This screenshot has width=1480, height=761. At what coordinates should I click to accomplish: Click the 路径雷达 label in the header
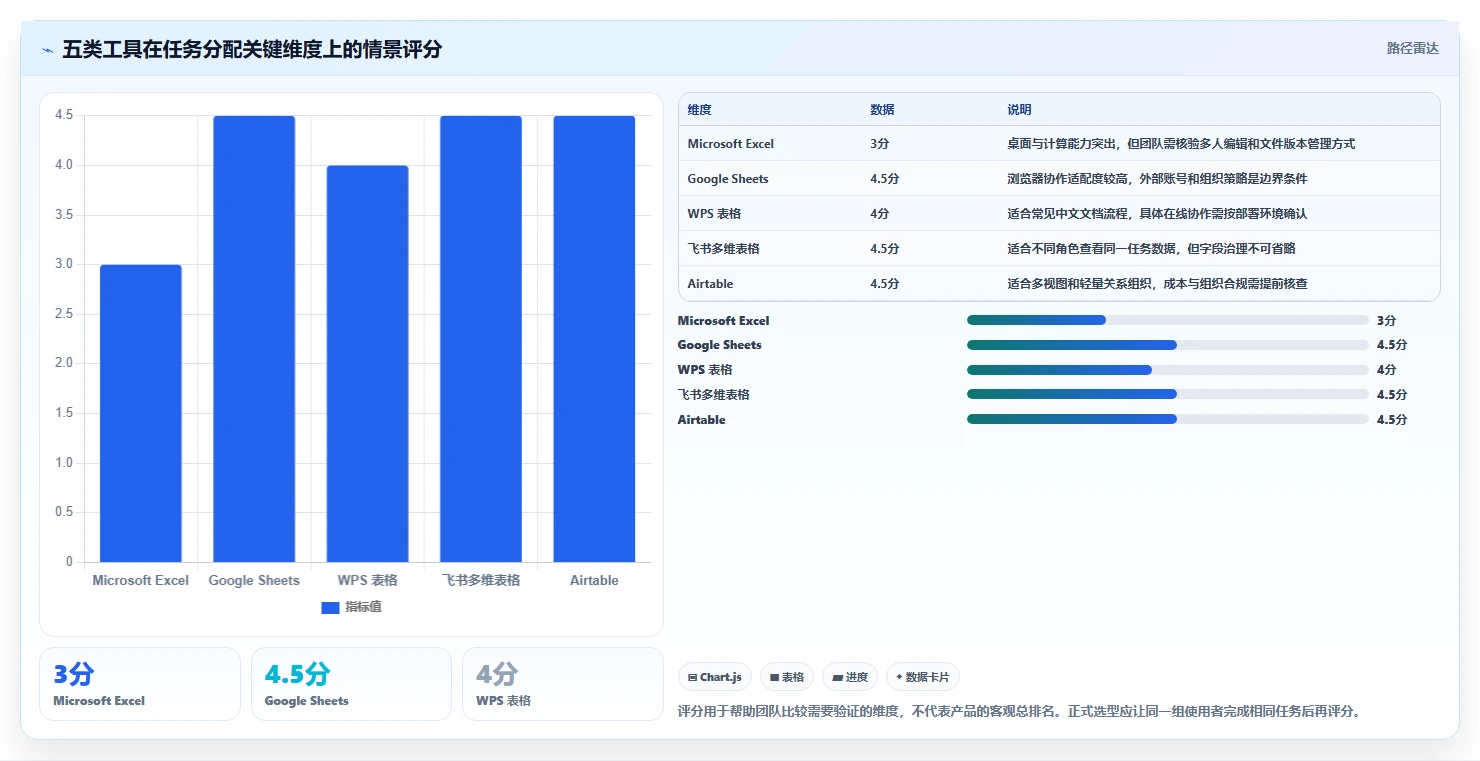[x=1413, y=48]
